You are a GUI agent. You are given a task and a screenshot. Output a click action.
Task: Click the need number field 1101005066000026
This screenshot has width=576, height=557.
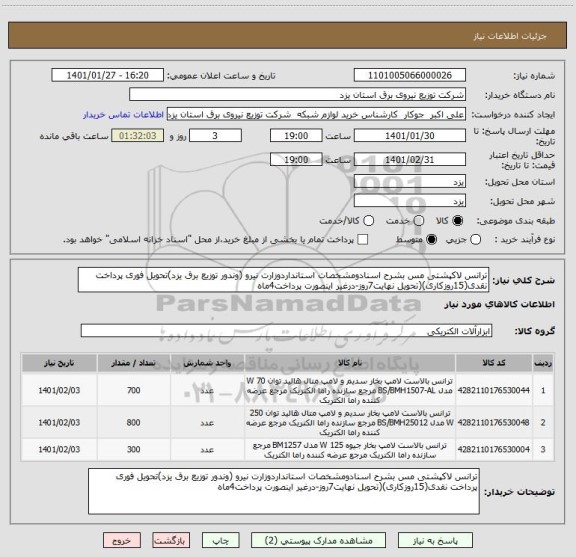point(410,75)
